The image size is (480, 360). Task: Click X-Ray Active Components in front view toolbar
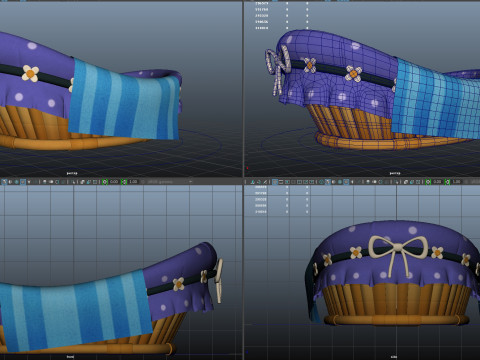tap(88, 182)
